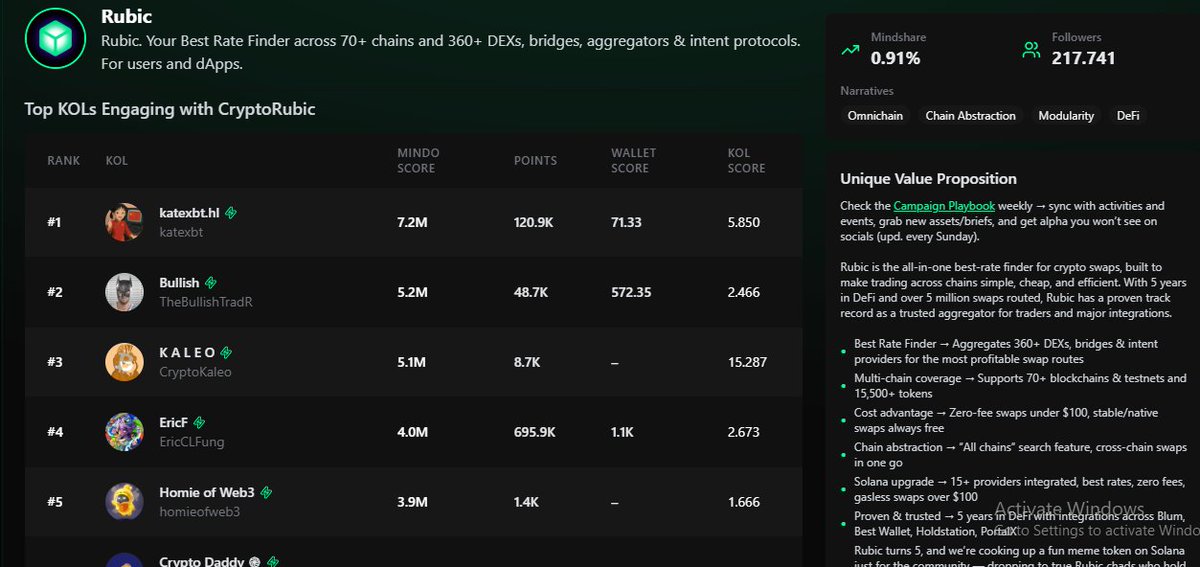Select the Chain Abstraction narrative tag

(x=970, y=116)
